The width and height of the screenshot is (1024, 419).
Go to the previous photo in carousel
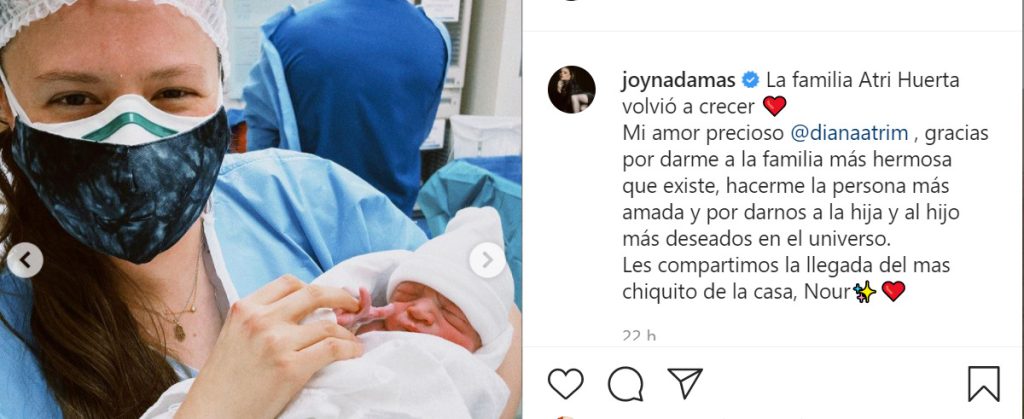[x=25, y=260]
